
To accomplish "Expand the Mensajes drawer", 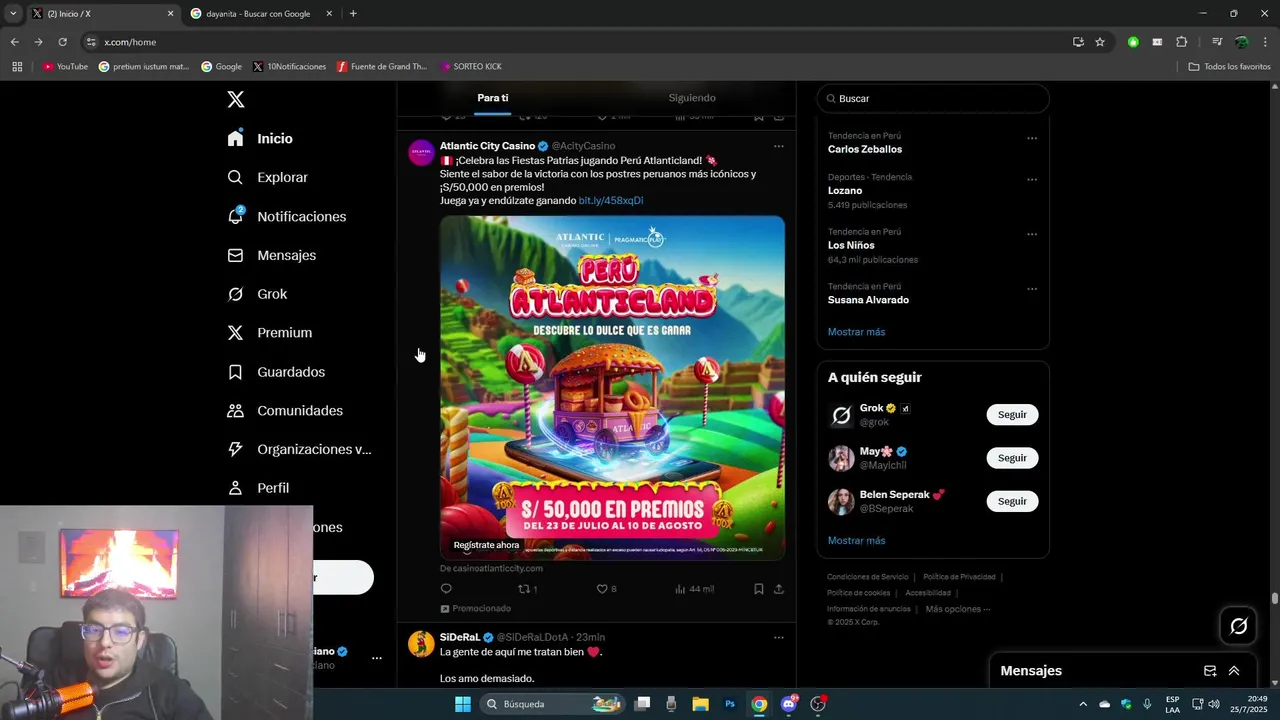I will pos(1234,671).
